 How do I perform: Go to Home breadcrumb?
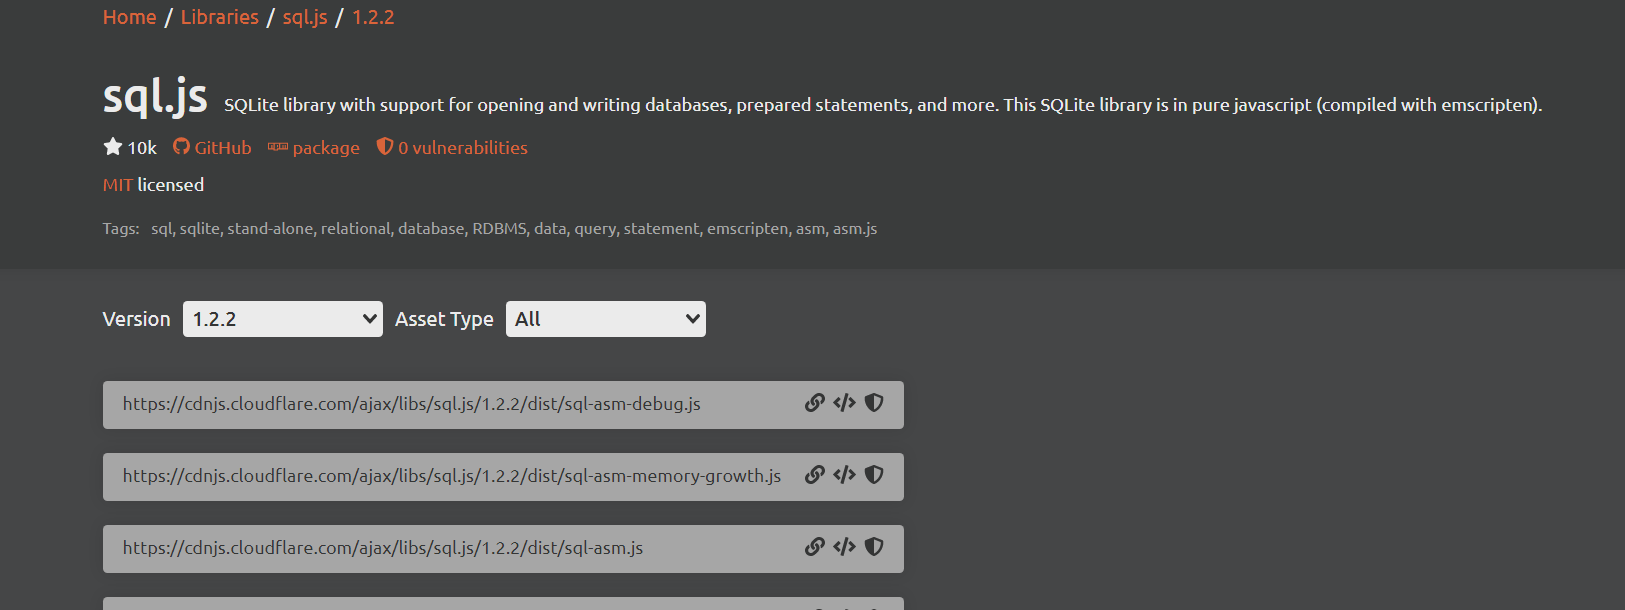point(130,17)
